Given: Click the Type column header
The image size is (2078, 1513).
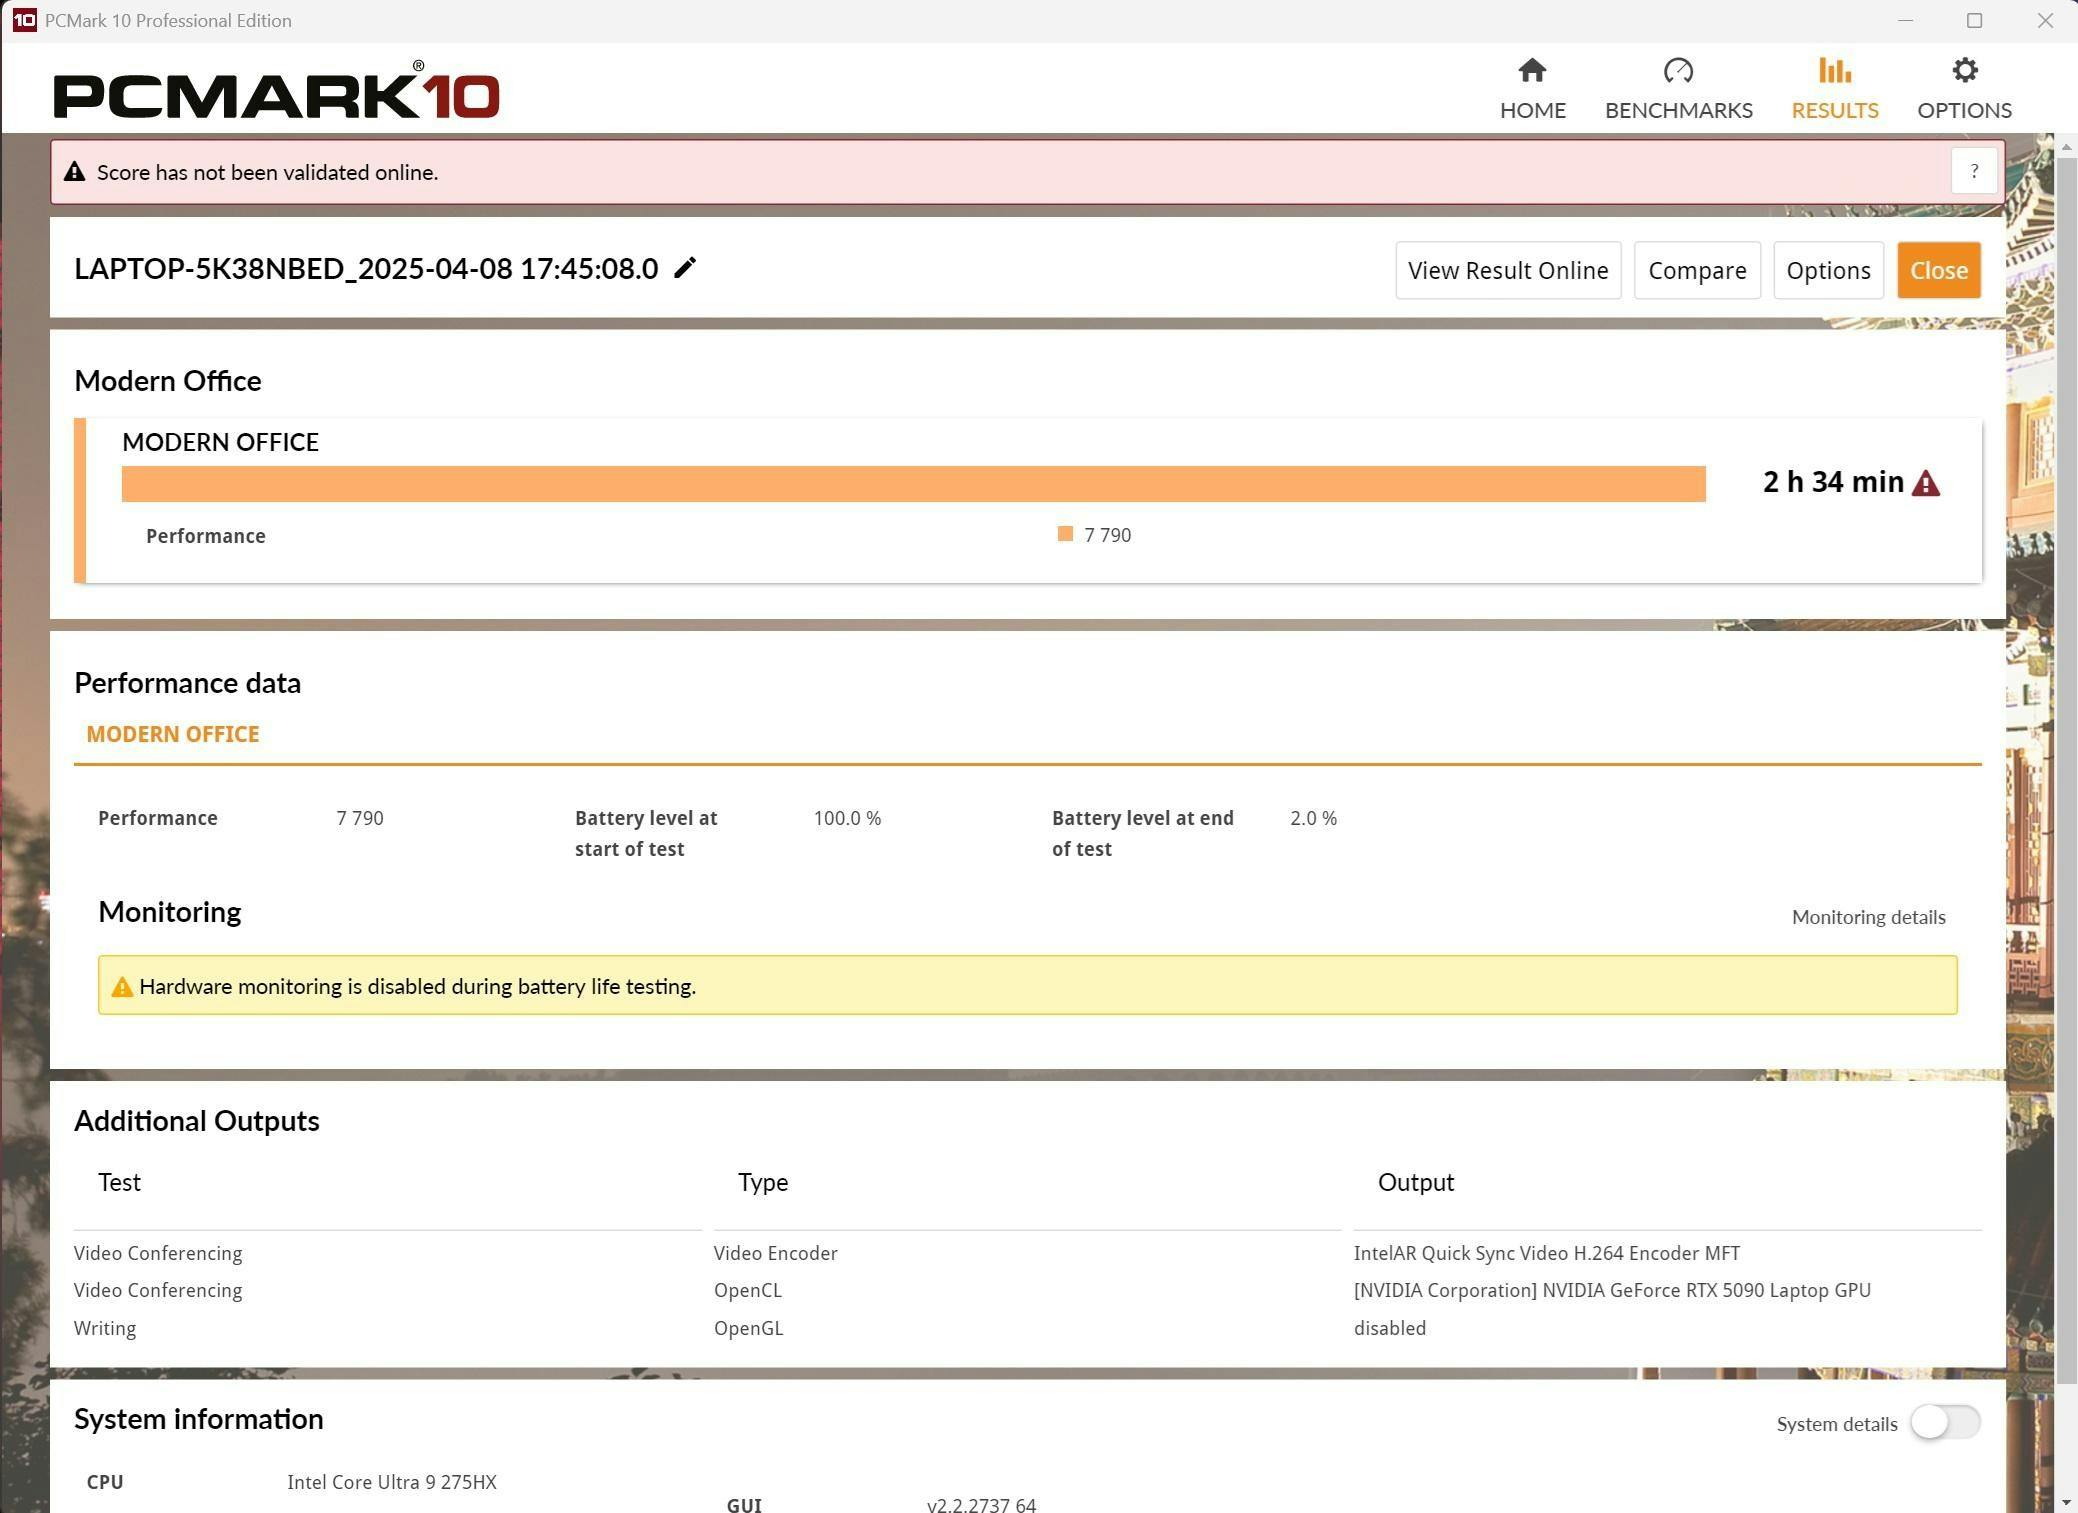Looking at the screenshot, I should coord(763,1182).
